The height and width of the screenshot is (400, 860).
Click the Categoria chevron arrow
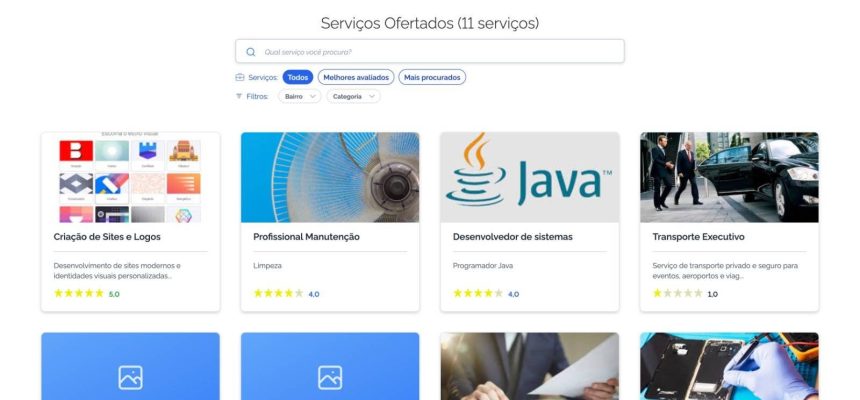[x=371, y=96]
